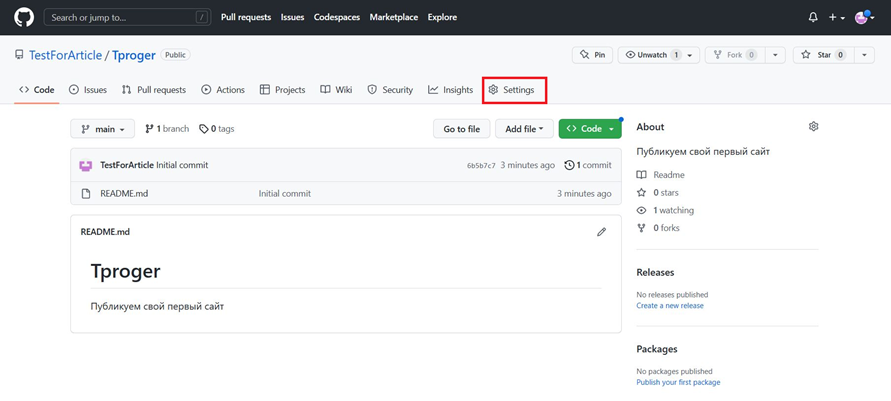The width and height of the screenshot is (891, 401).
Task: Click Publish your first package
Action: pyautogui.click(x=678, y=382)
